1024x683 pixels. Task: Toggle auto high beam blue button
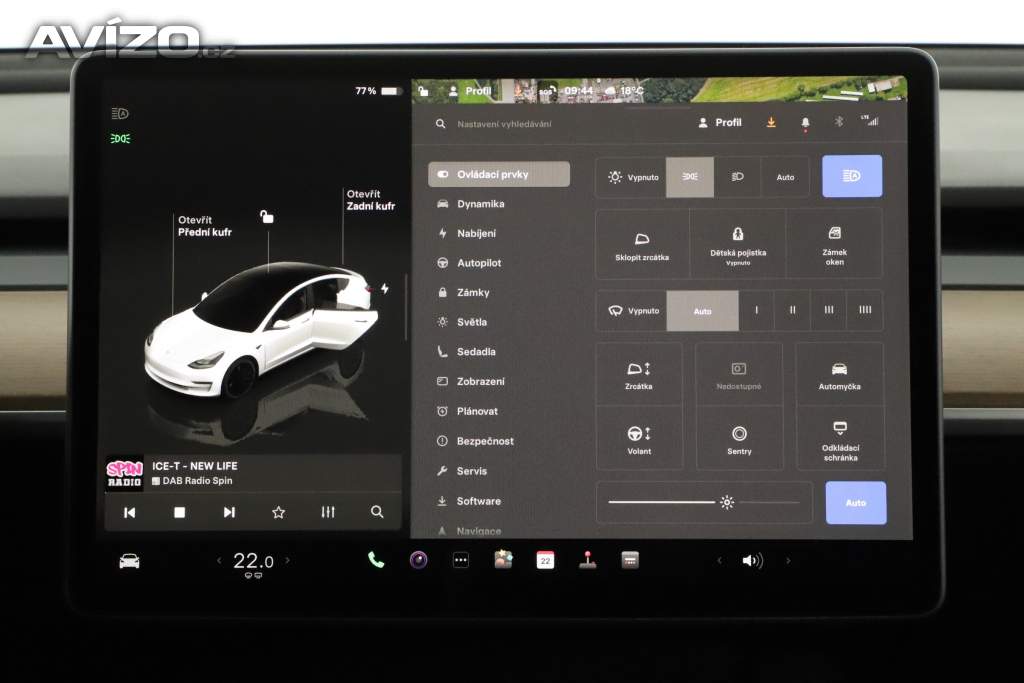point(852,176)
